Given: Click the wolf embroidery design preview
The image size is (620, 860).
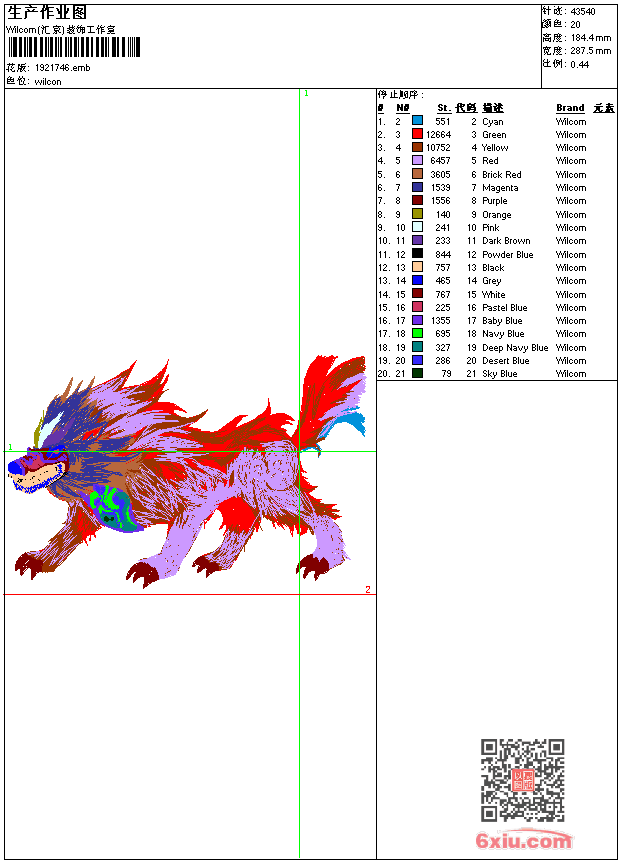Looking at the screenshot, I should click(187, 472).
